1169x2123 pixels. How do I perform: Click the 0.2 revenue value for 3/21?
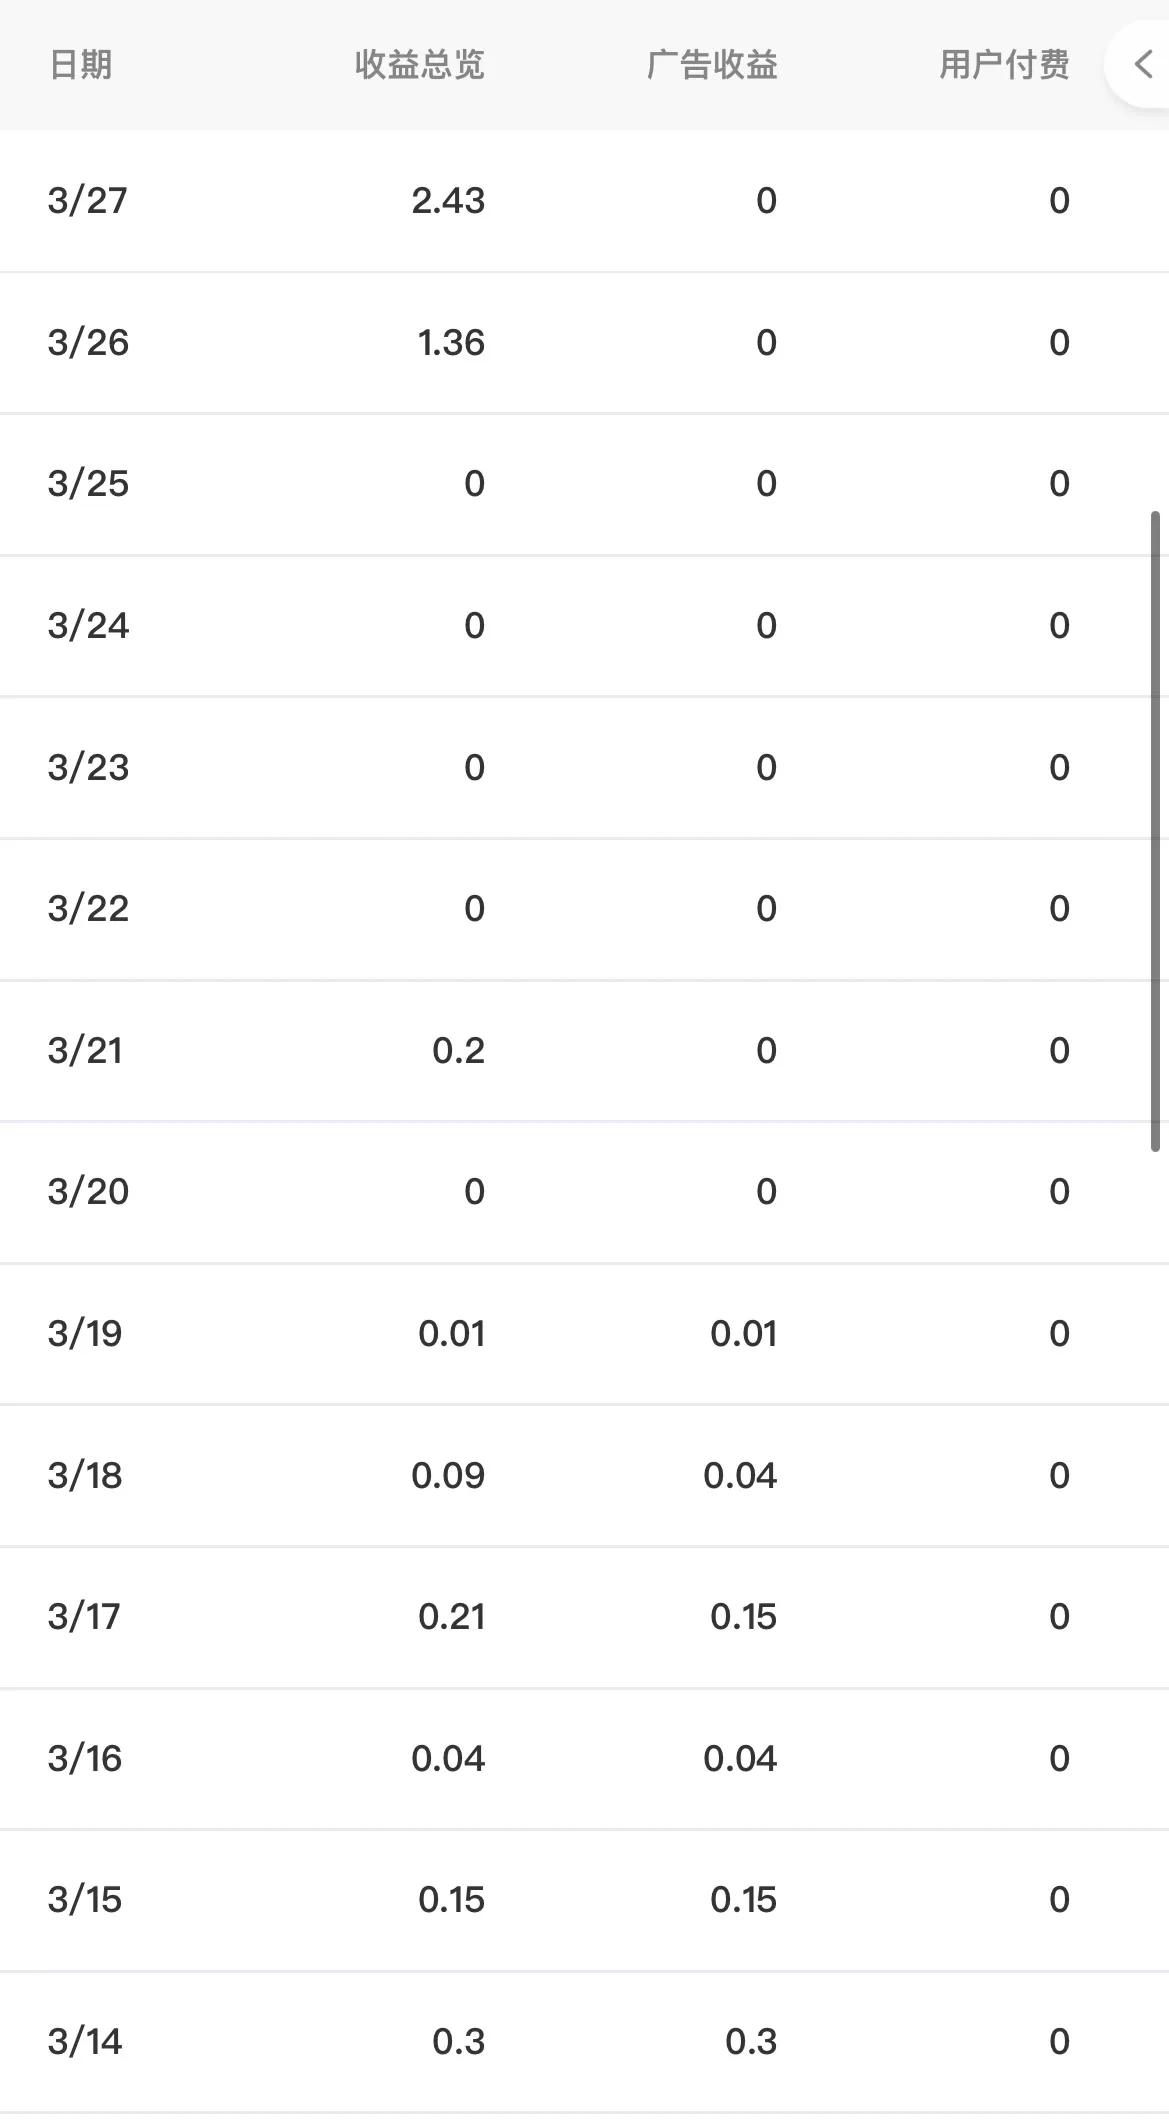point(458,1051)
